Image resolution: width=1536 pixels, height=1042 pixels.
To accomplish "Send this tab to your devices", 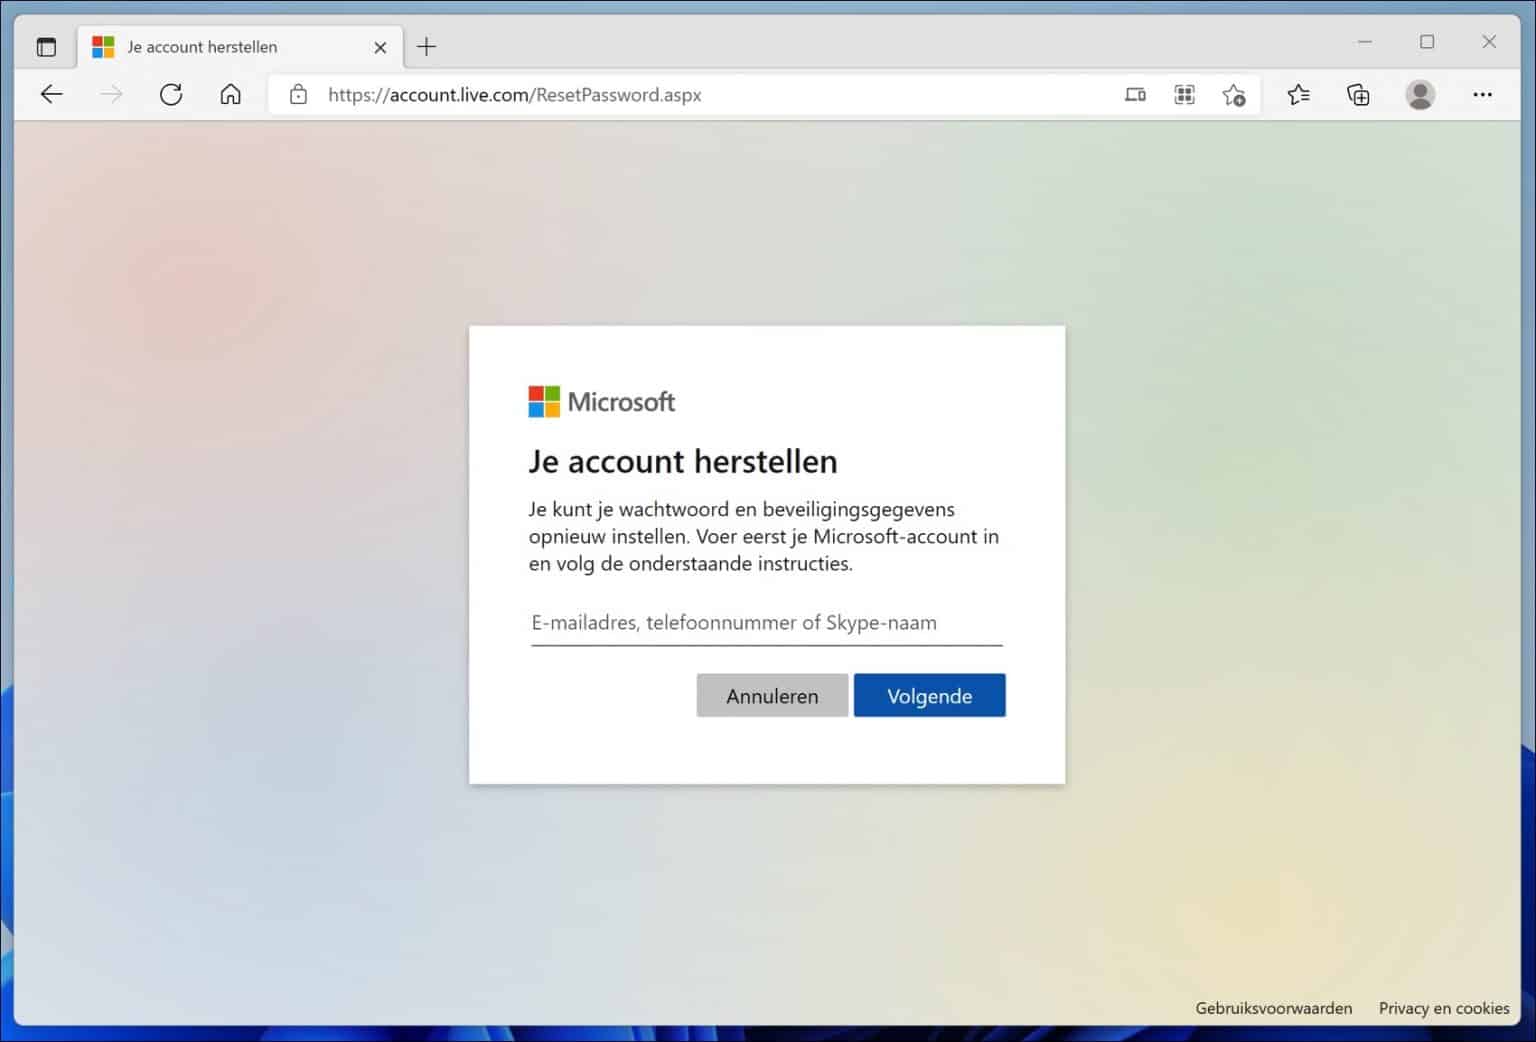I will pos(1135,94).
